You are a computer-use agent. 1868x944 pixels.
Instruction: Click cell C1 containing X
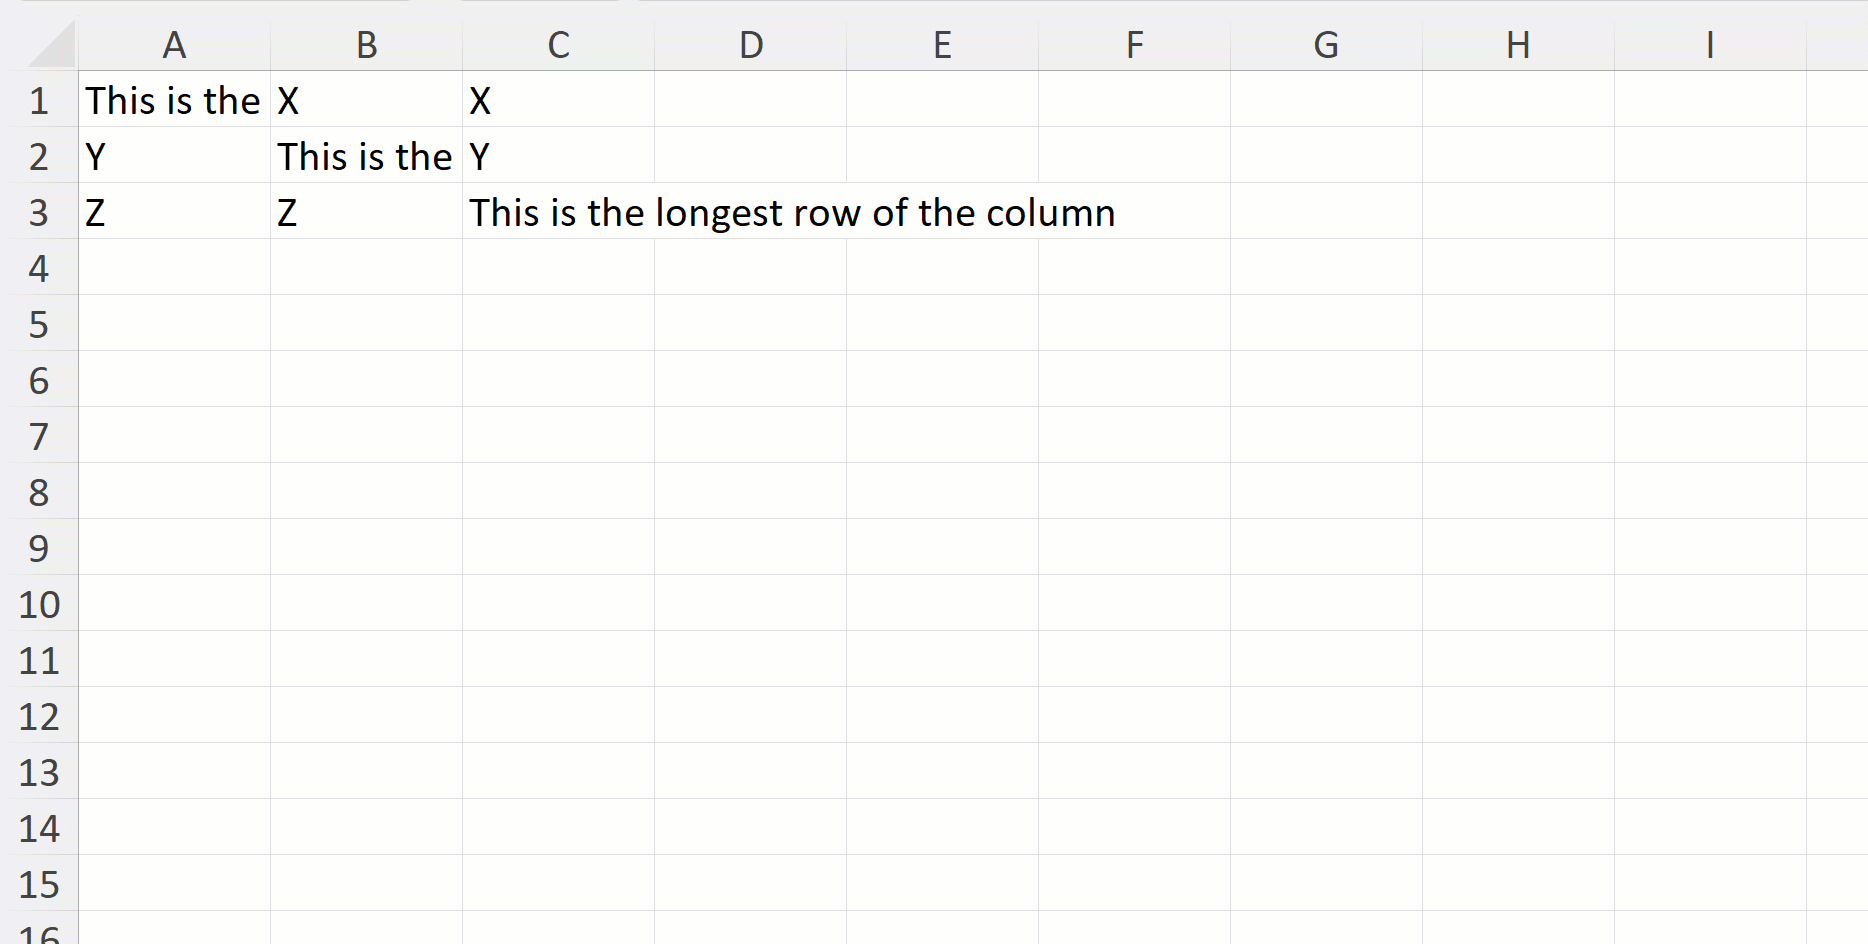click(x=558, y=100)
